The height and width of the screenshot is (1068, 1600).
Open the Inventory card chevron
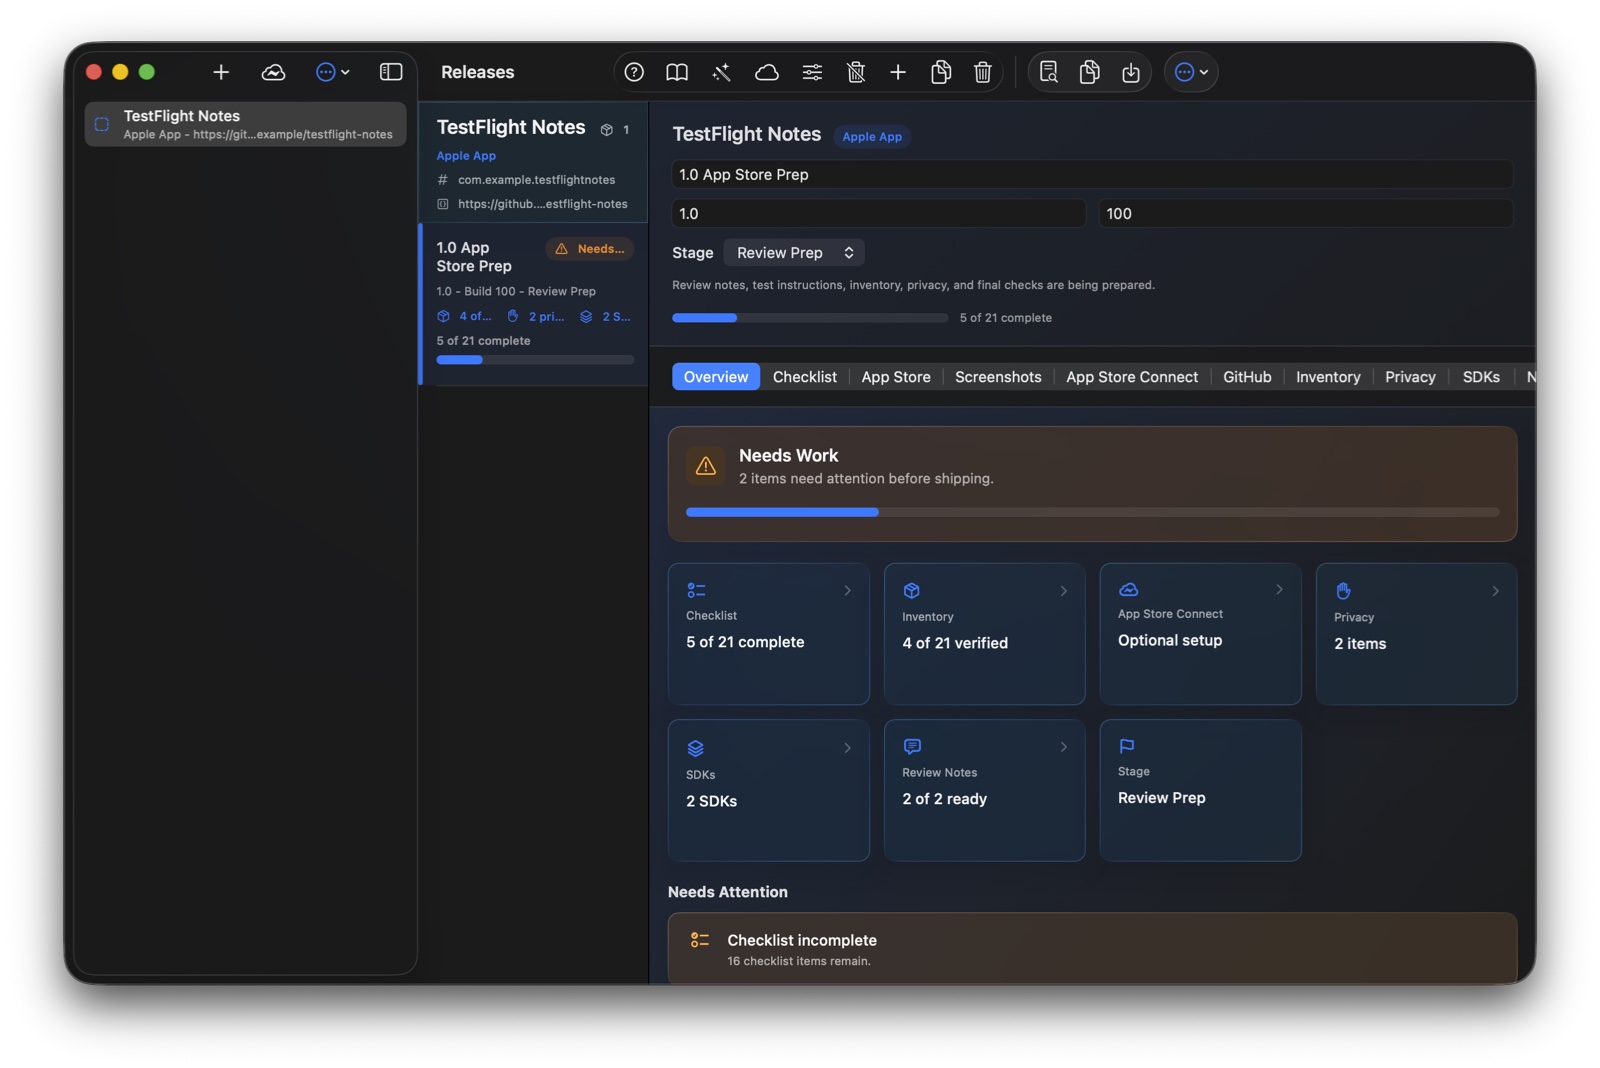[1064, 591]
